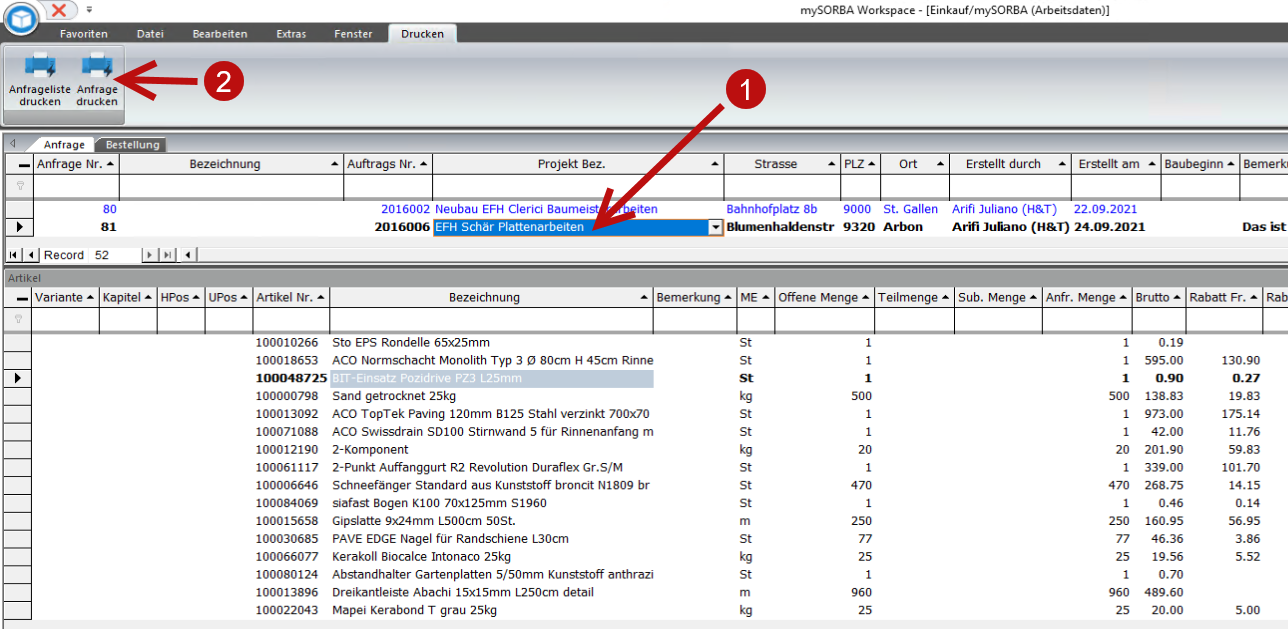Switch to the Anfrage tab
The height and width of the screenshot is (629, 1288).
coord(64,145)
